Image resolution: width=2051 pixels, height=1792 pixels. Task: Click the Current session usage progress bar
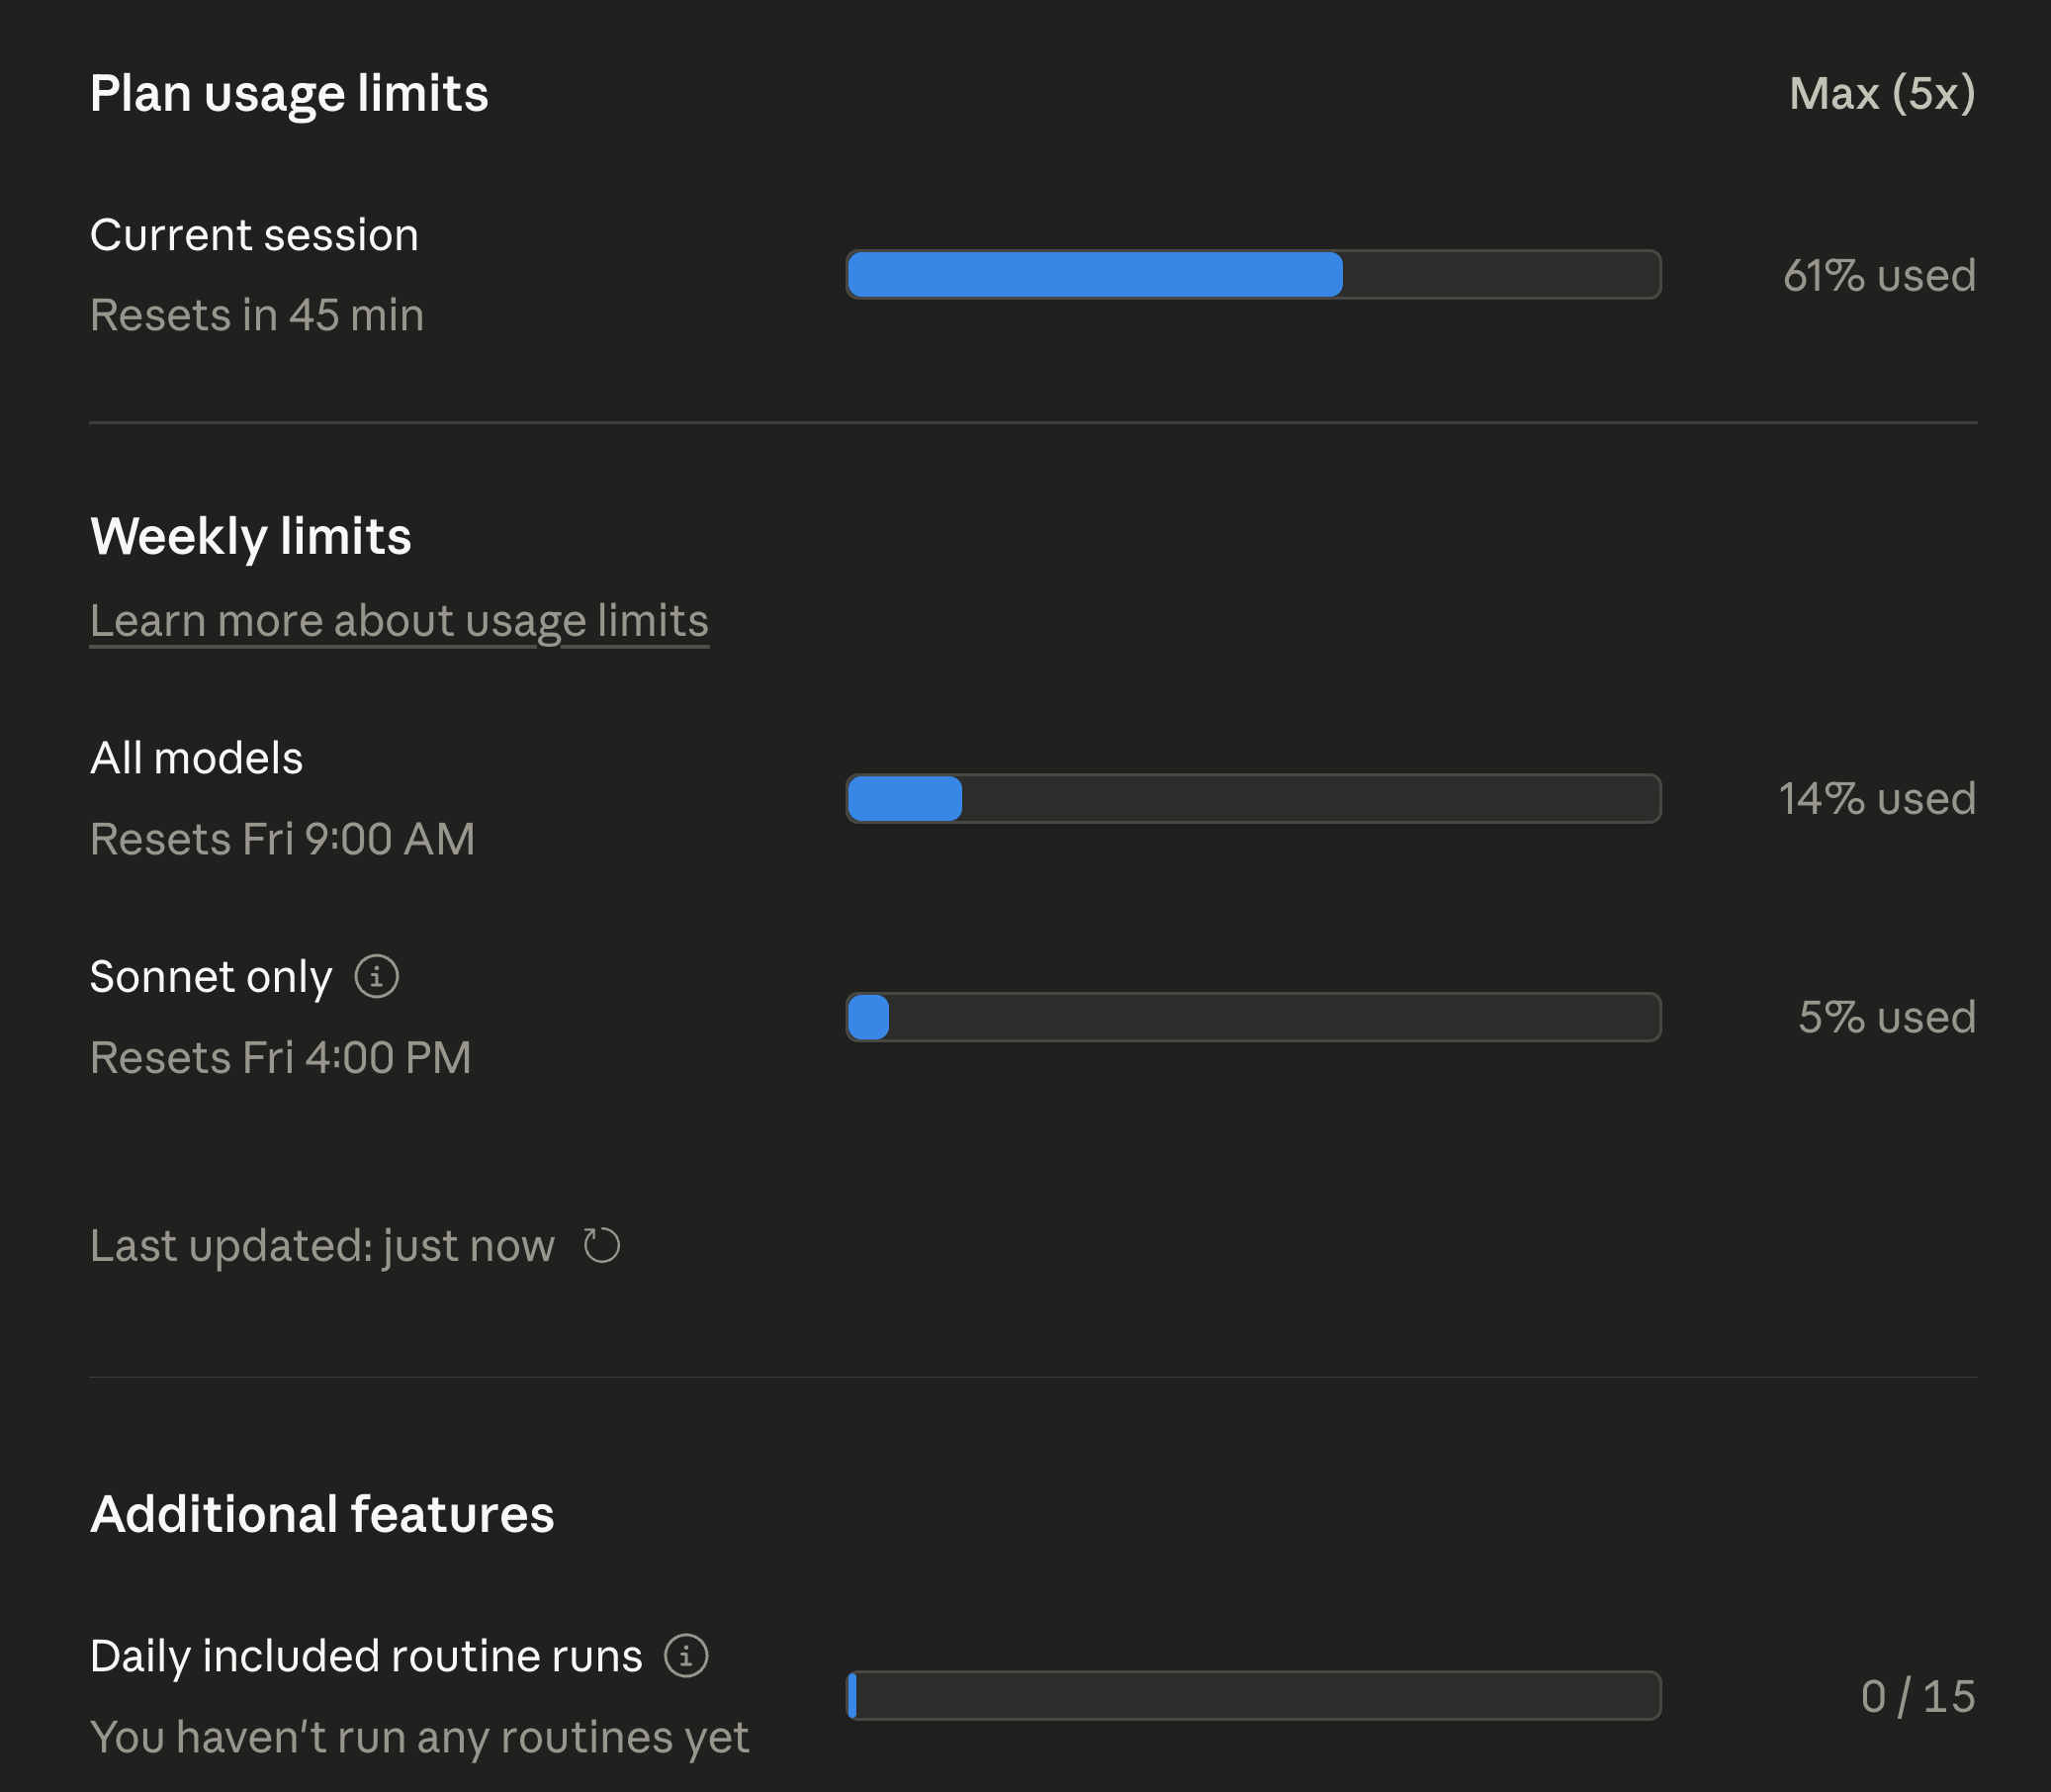(1253, 275)
